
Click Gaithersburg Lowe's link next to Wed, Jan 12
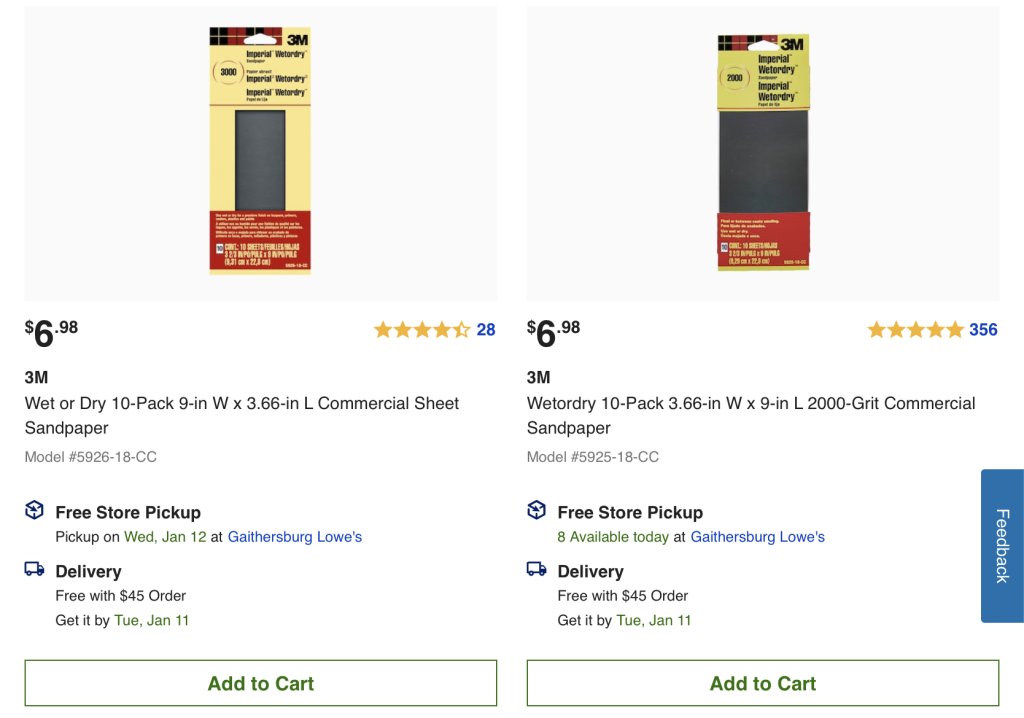(x=295, y=537)
